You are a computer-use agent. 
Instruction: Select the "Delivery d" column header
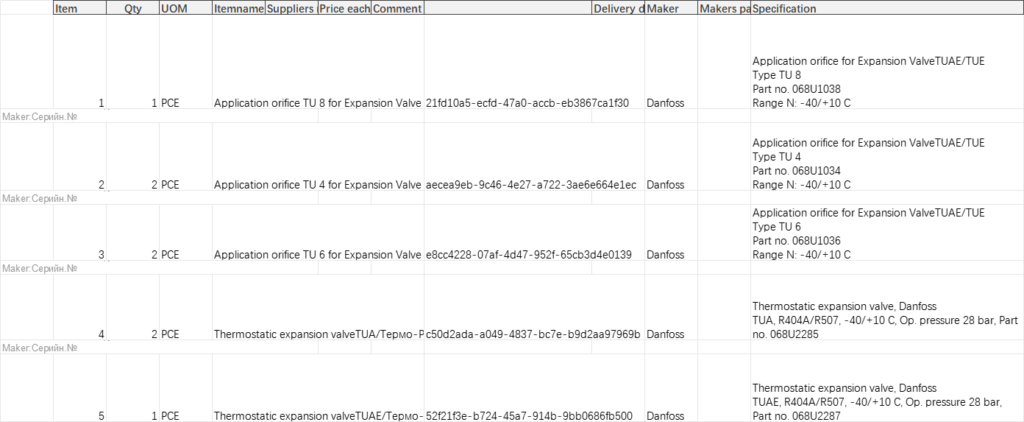click(x=617, y=9)
